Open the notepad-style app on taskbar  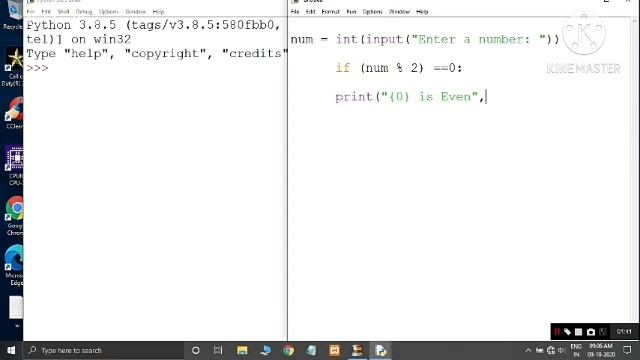click(x=311, y=350)
